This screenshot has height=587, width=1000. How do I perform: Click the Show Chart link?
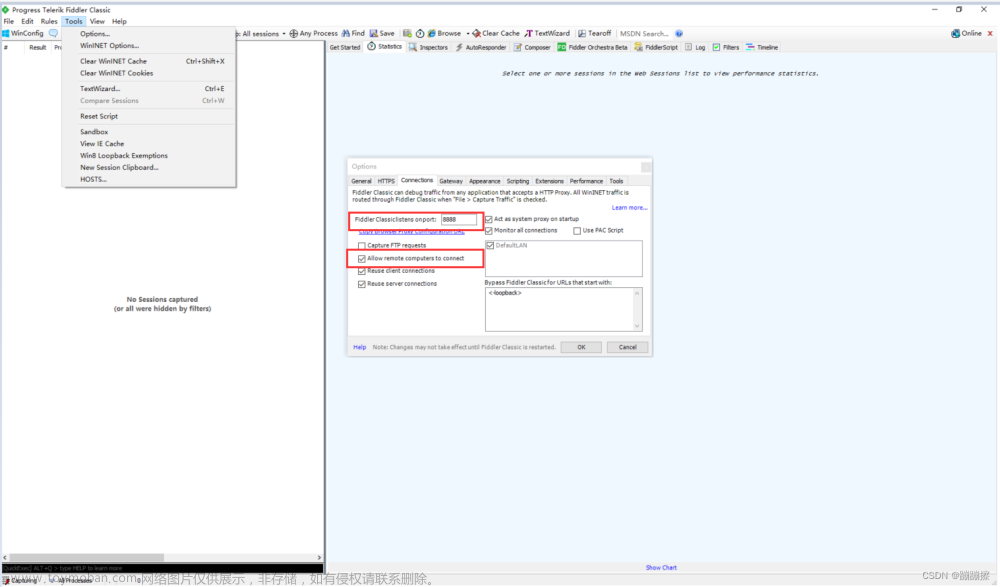(x=661, y=567)
